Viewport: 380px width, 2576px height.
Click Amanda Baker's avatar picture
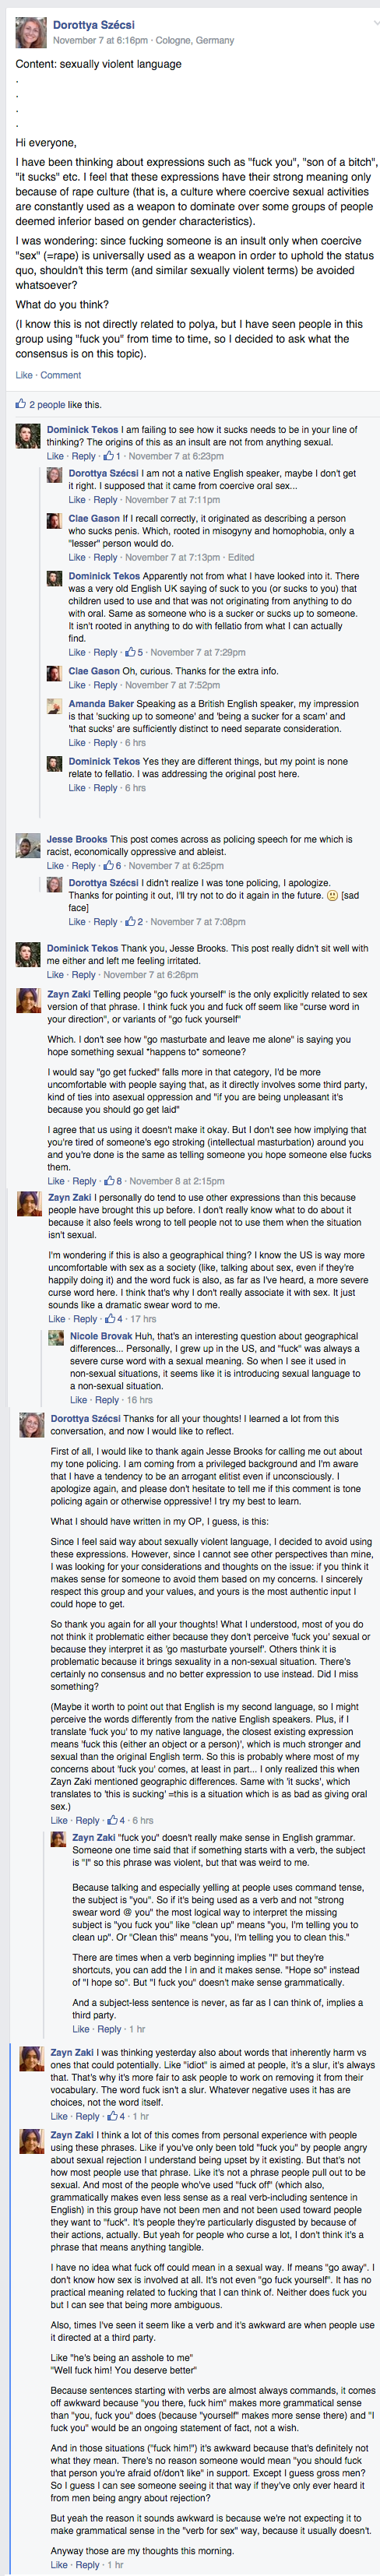(x=55, y=706)
